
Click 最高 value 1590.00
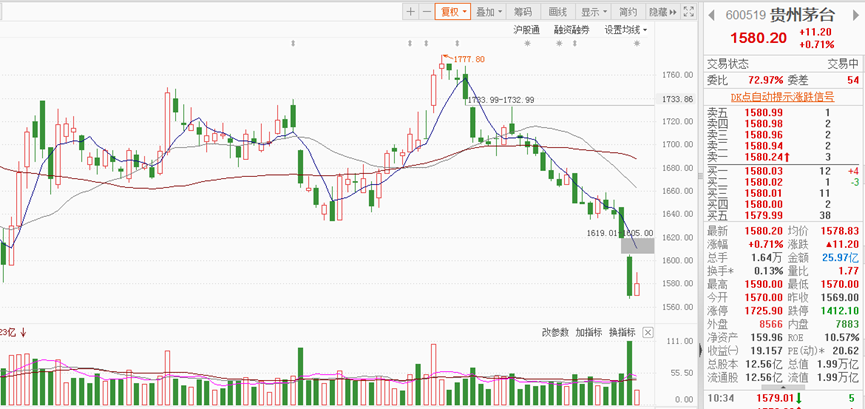coord(763,284)
